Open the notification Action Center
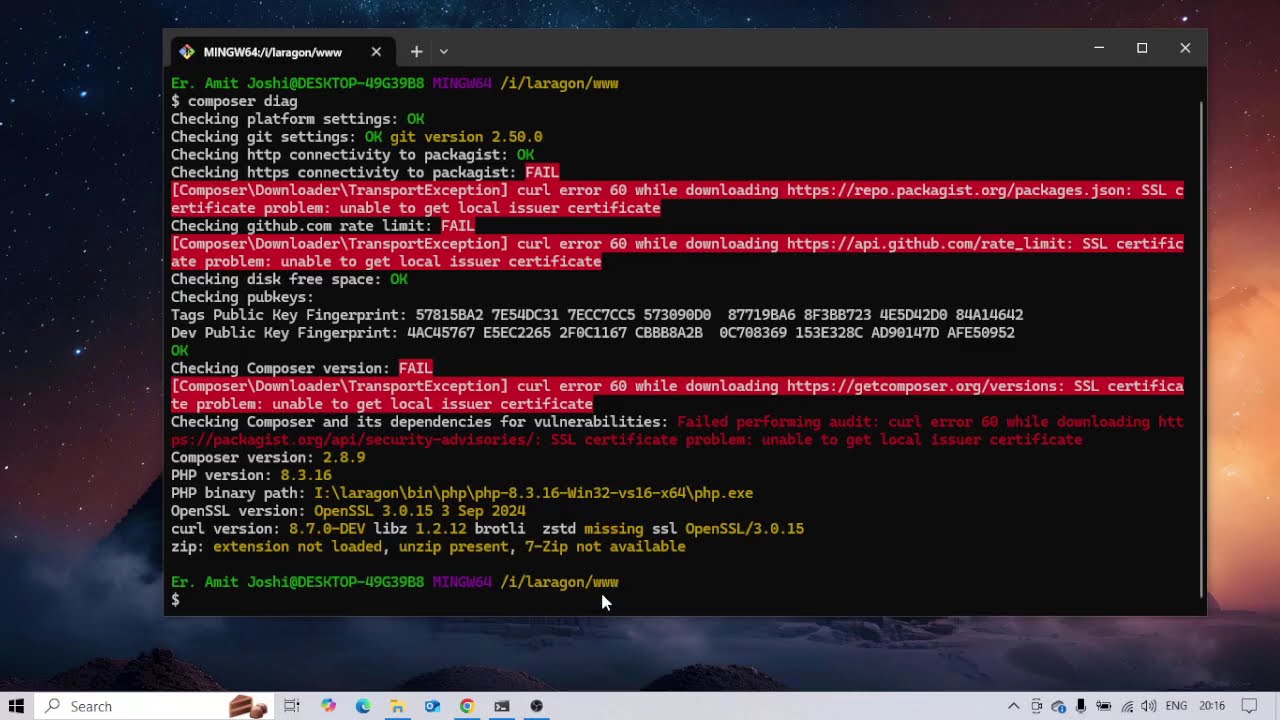This screenshot has width=1280, height=720. (x=1249, y=706)
